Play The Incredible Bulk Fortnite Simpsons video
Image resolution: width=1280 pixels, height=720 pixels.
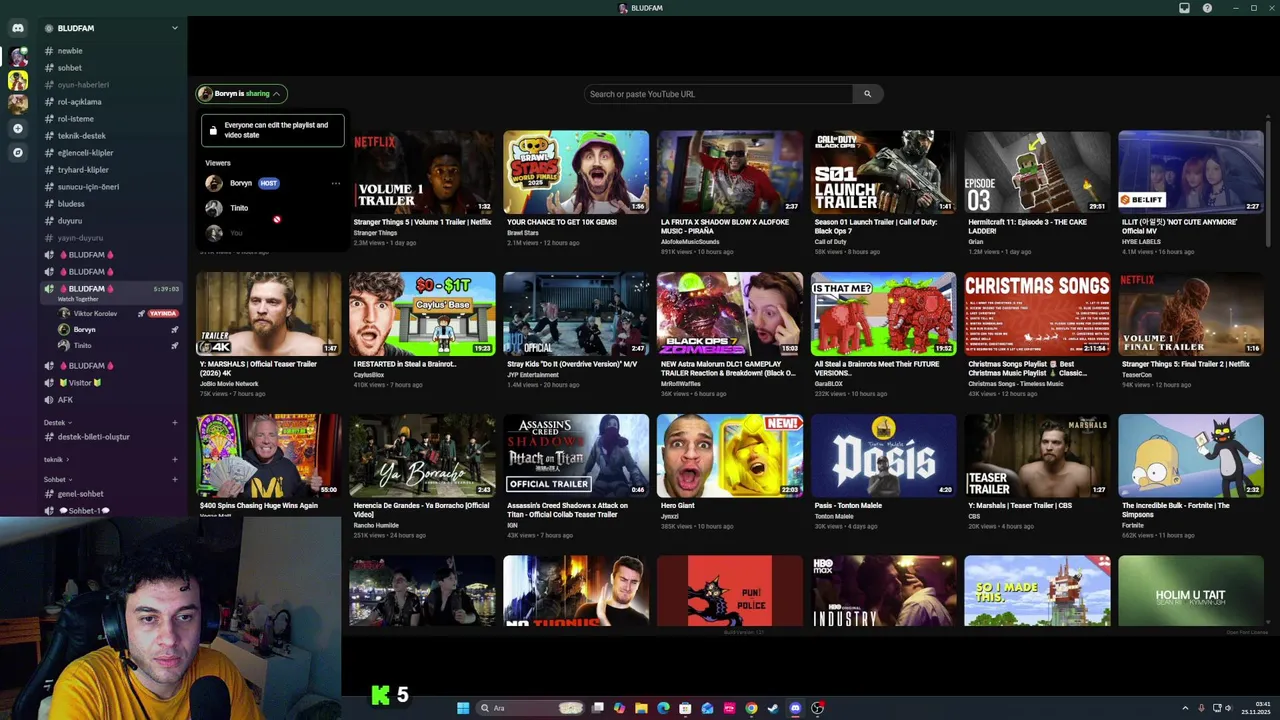point(1191,456)
